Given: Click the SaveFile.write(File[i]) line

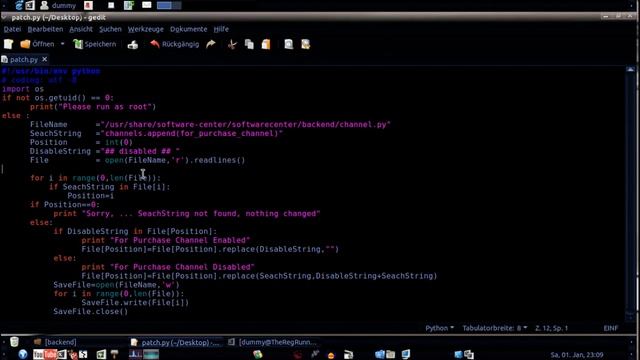Looking at the screenshot, I should pyautogui.click(x=135, y=303).
